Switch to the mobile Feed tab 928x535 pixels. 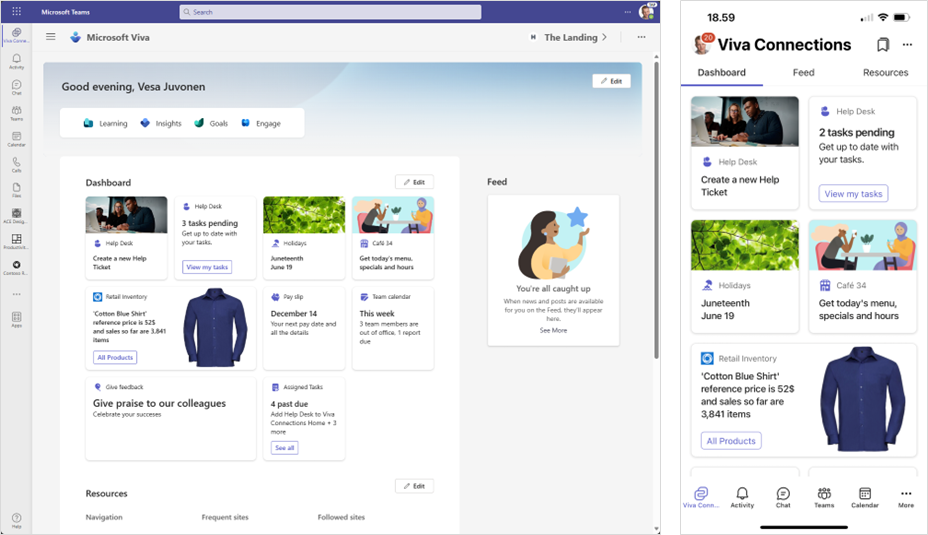pos(803,72)
